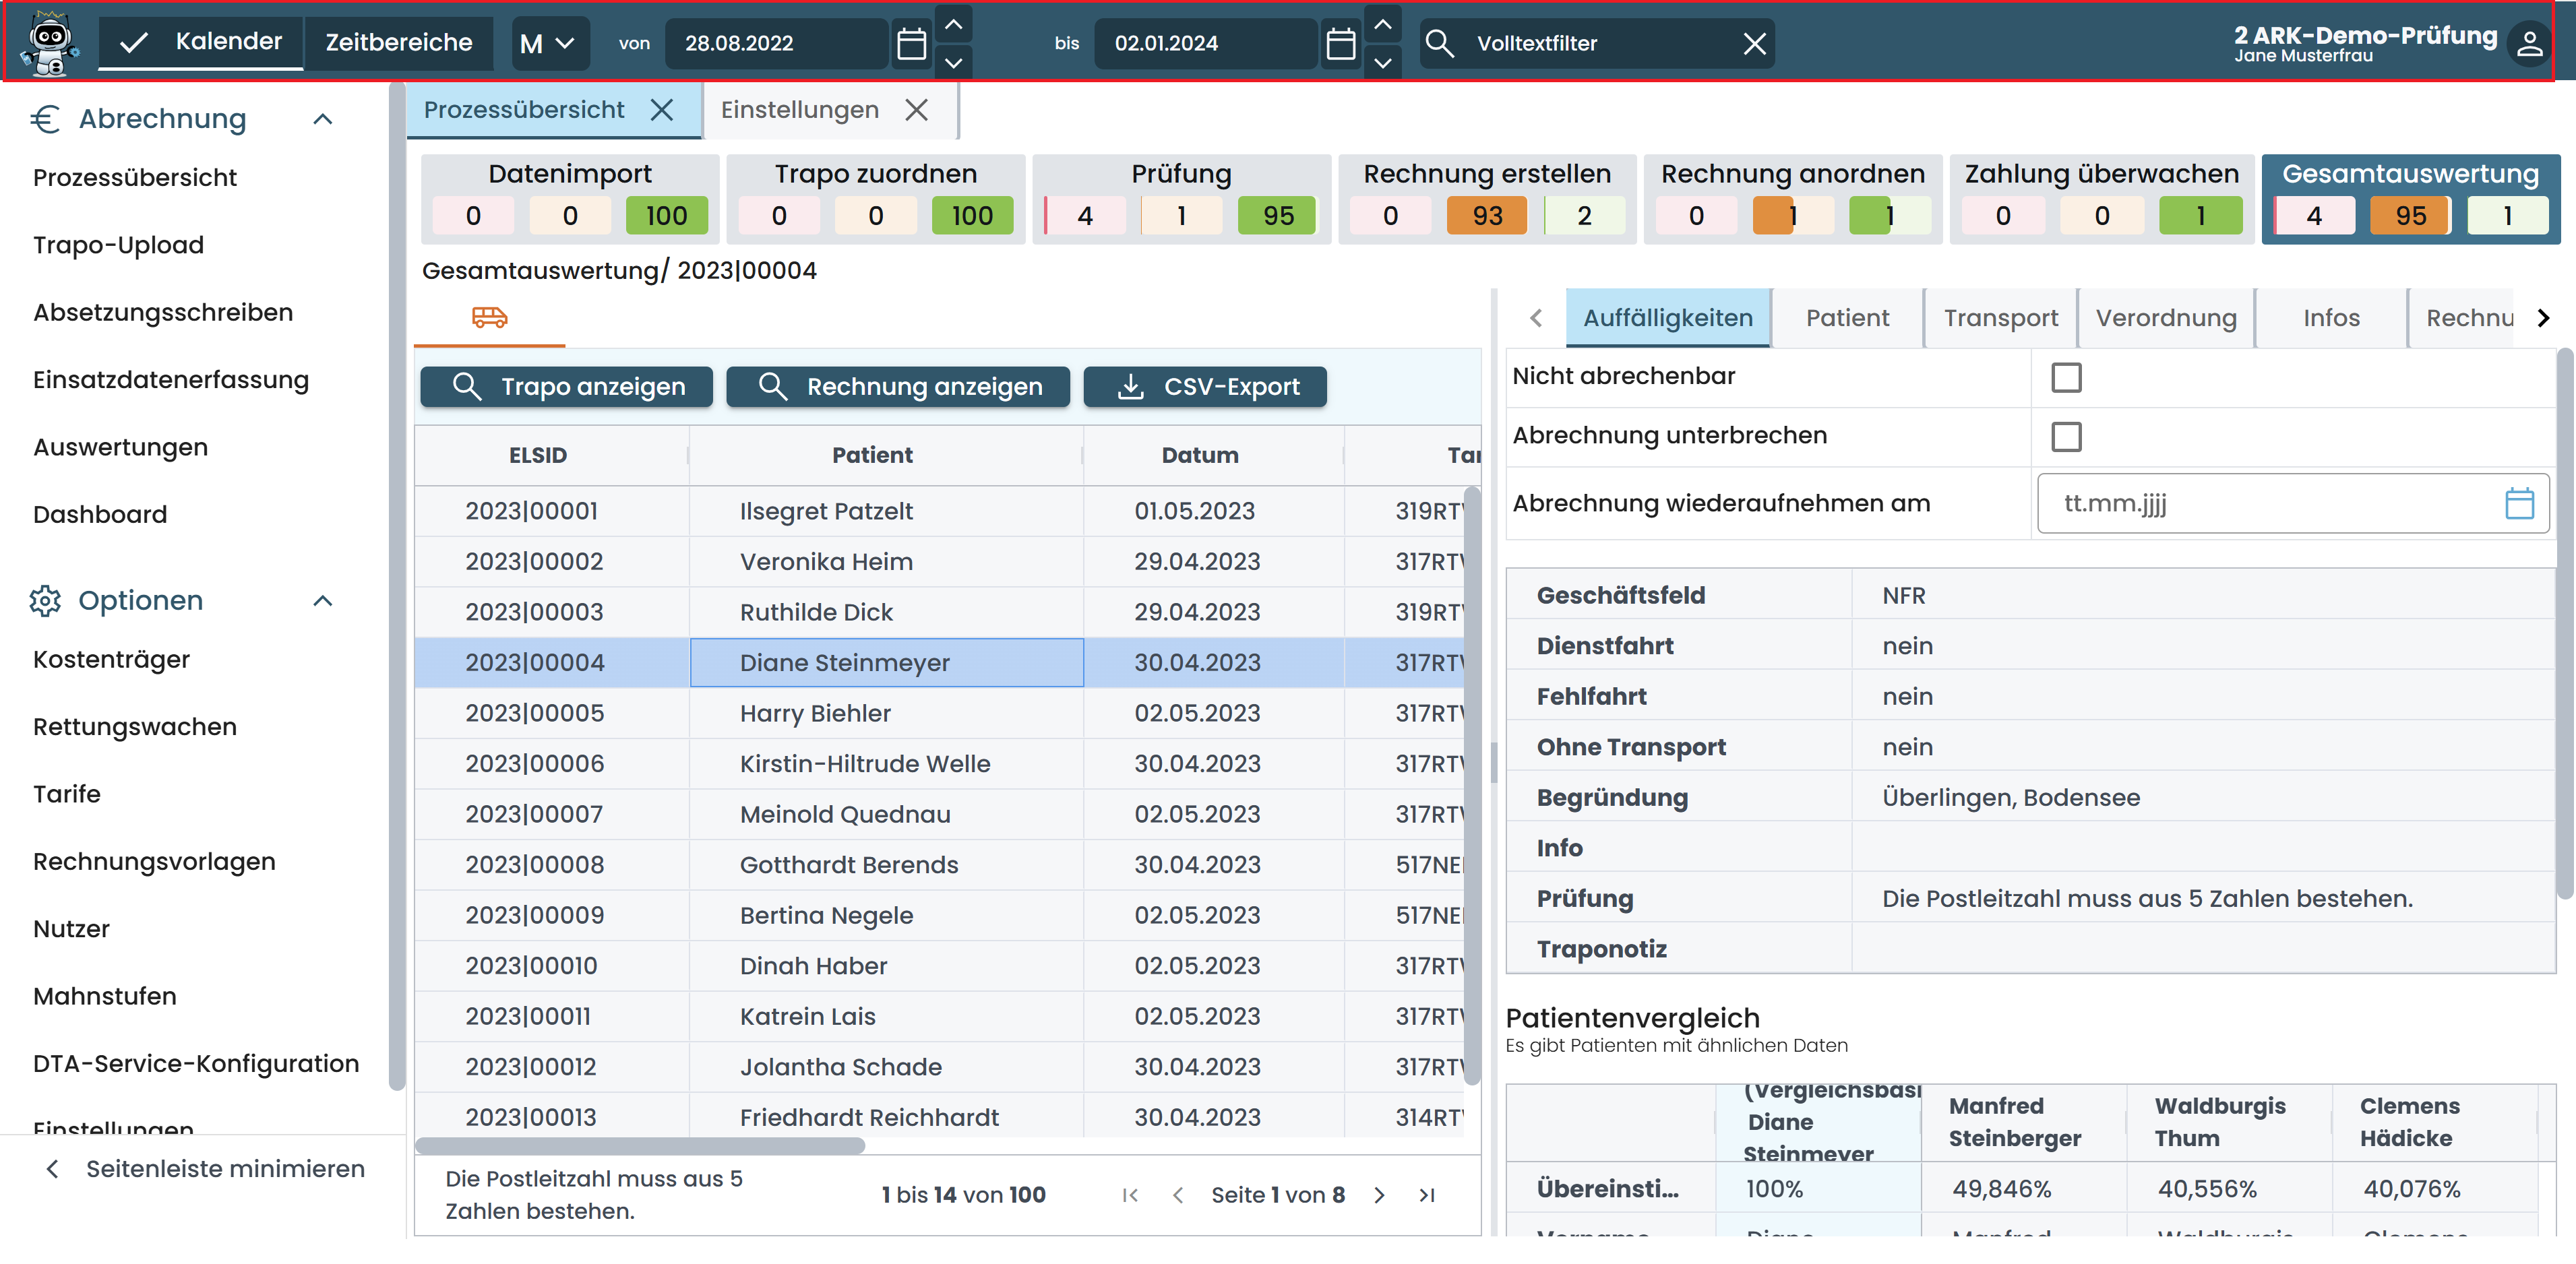2576x1264 pixels.
Task: Open the Transport detail tab
Action: (2000, 318)
